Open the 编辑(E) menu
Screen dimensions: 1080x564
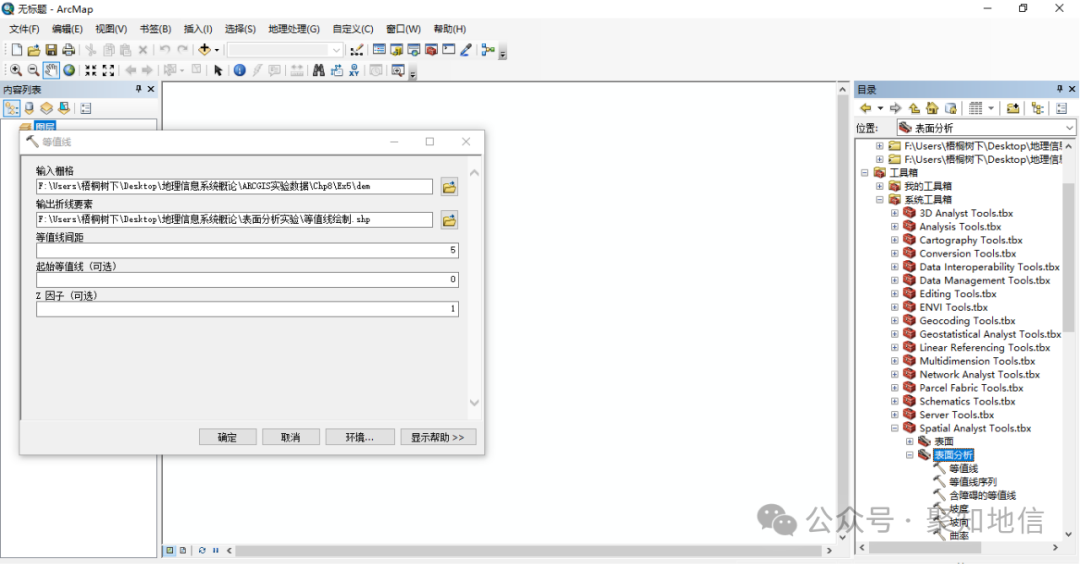click(x=67, y=29)
